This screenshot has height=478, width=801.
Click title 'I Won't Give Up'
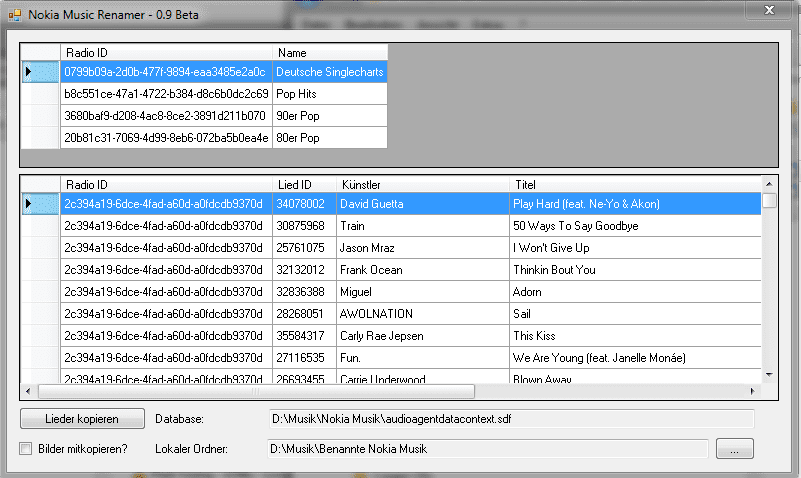[635, 248]
